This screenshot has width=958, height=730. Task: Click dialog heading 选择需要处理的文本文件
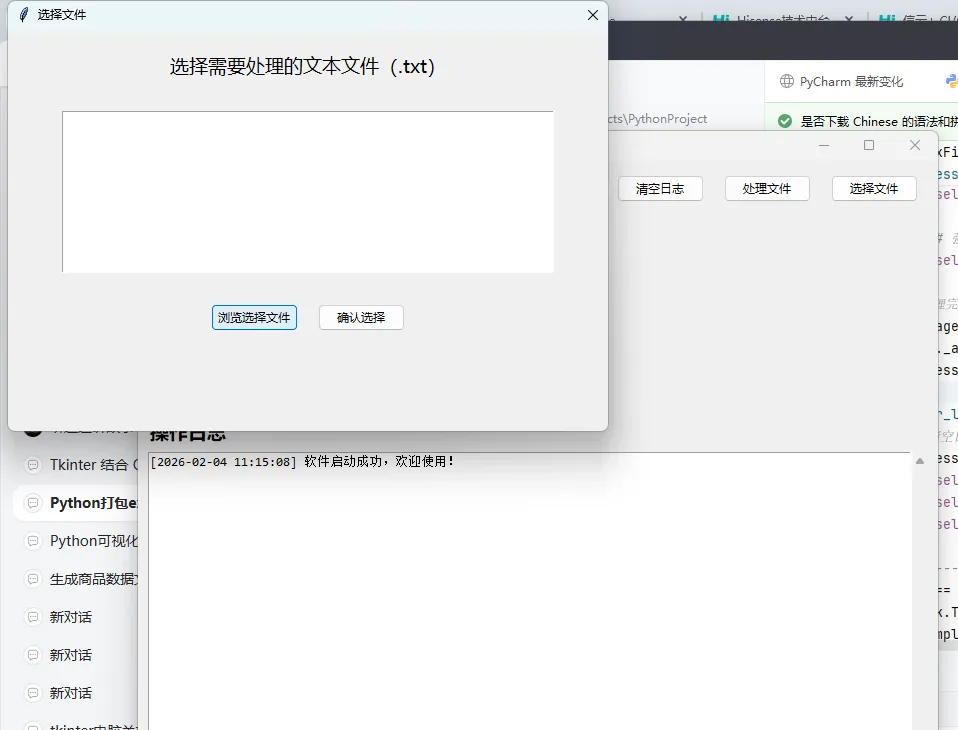(x=302, y=67)
